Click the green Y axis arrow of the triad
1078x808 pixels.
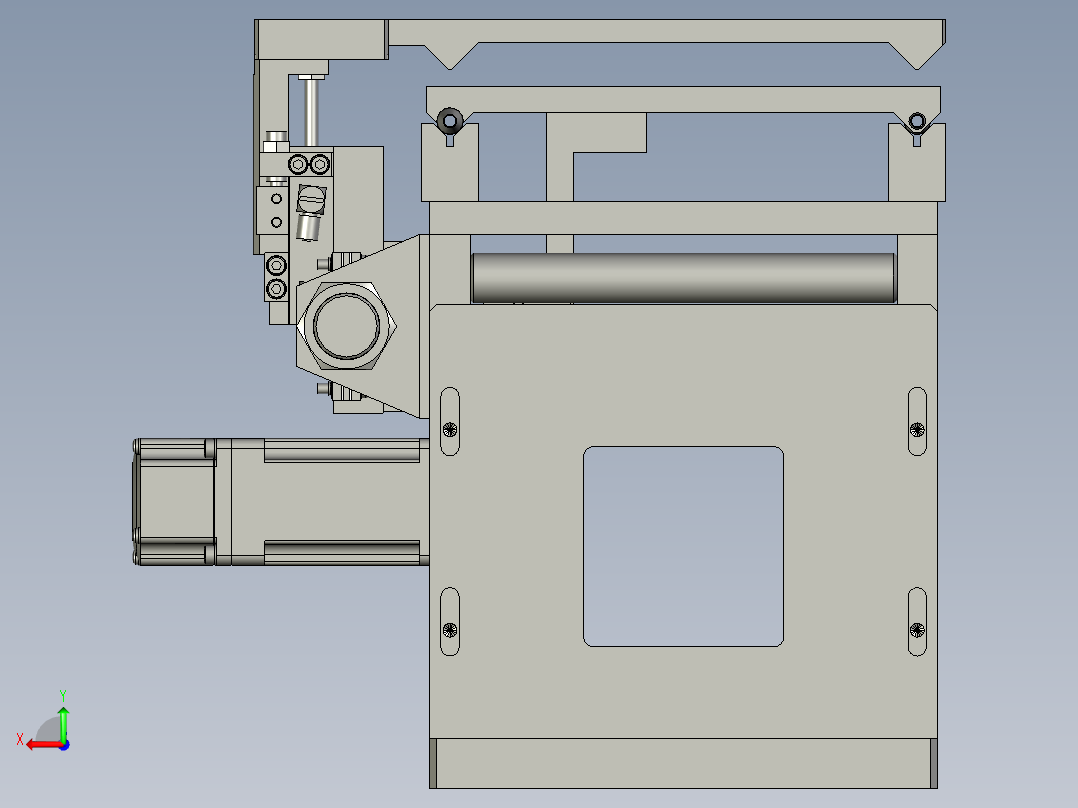[x=63, y=723]
